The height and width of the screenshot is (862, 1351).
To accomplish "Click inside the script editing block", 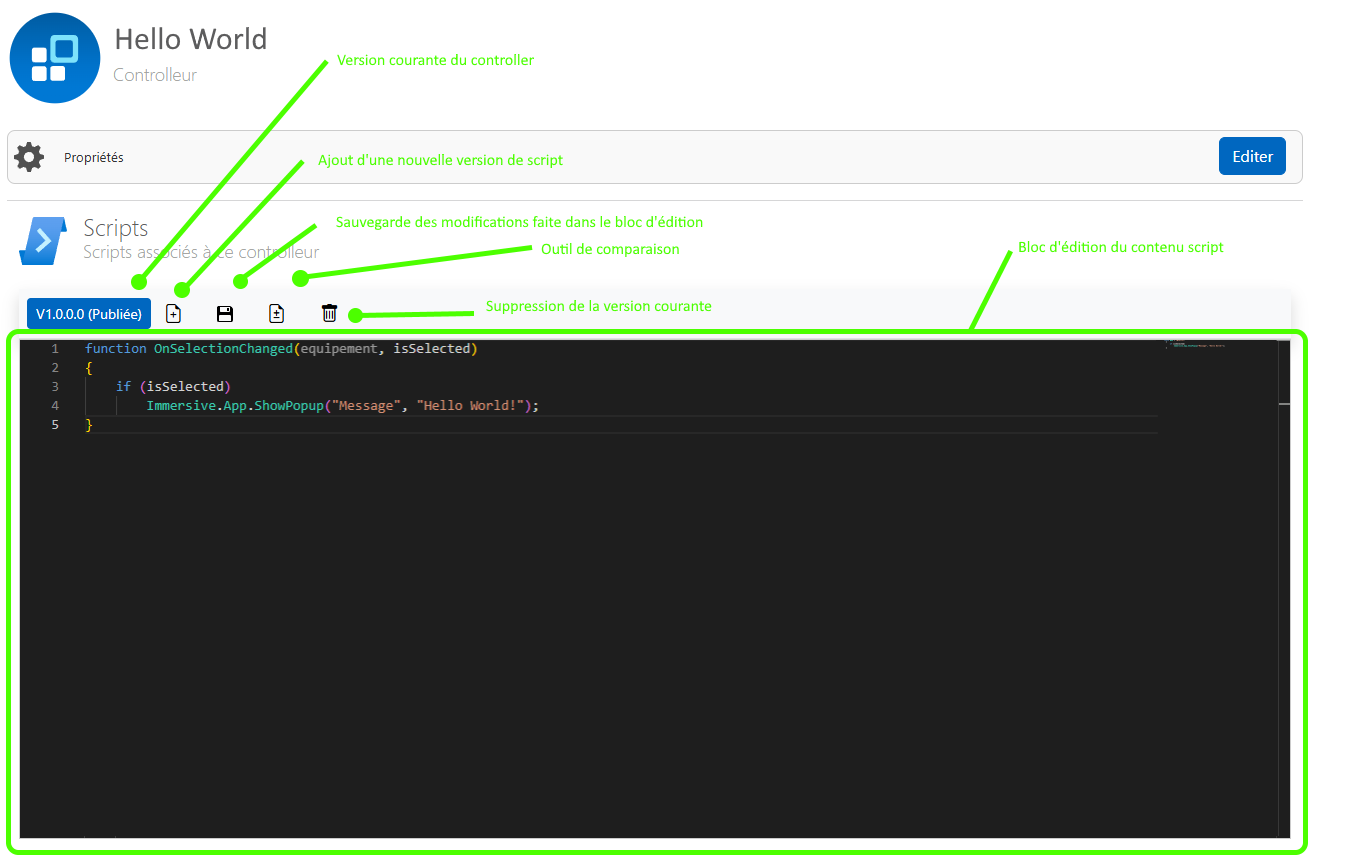I will tap(600, 600).
